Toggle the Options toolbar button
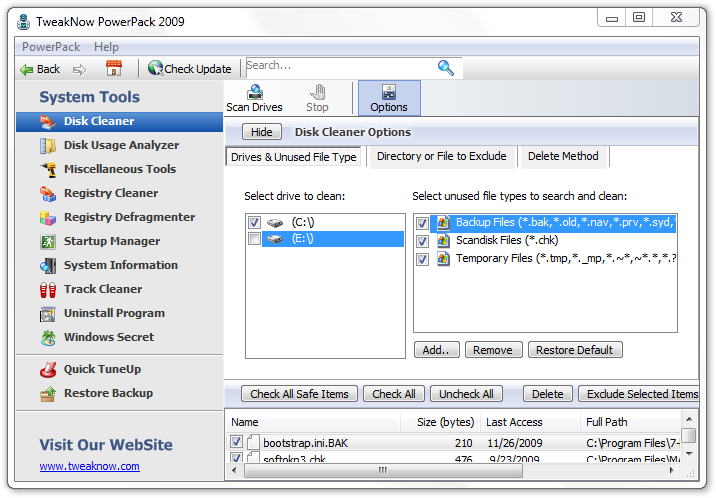The height and width of the screenshot is (498, 716). pos(389,98)
